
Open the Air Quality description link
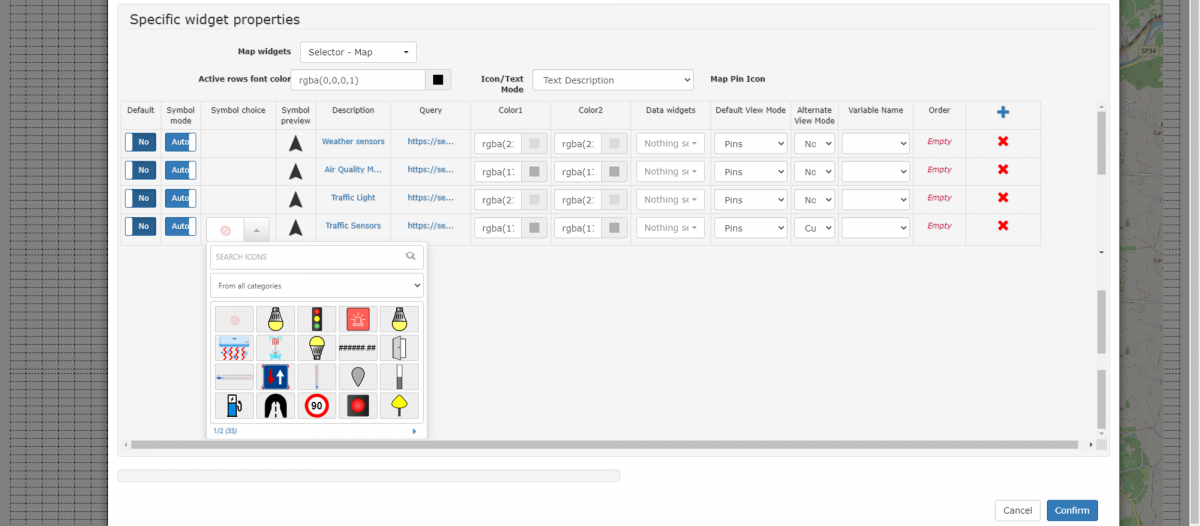[x=353, y=170]
